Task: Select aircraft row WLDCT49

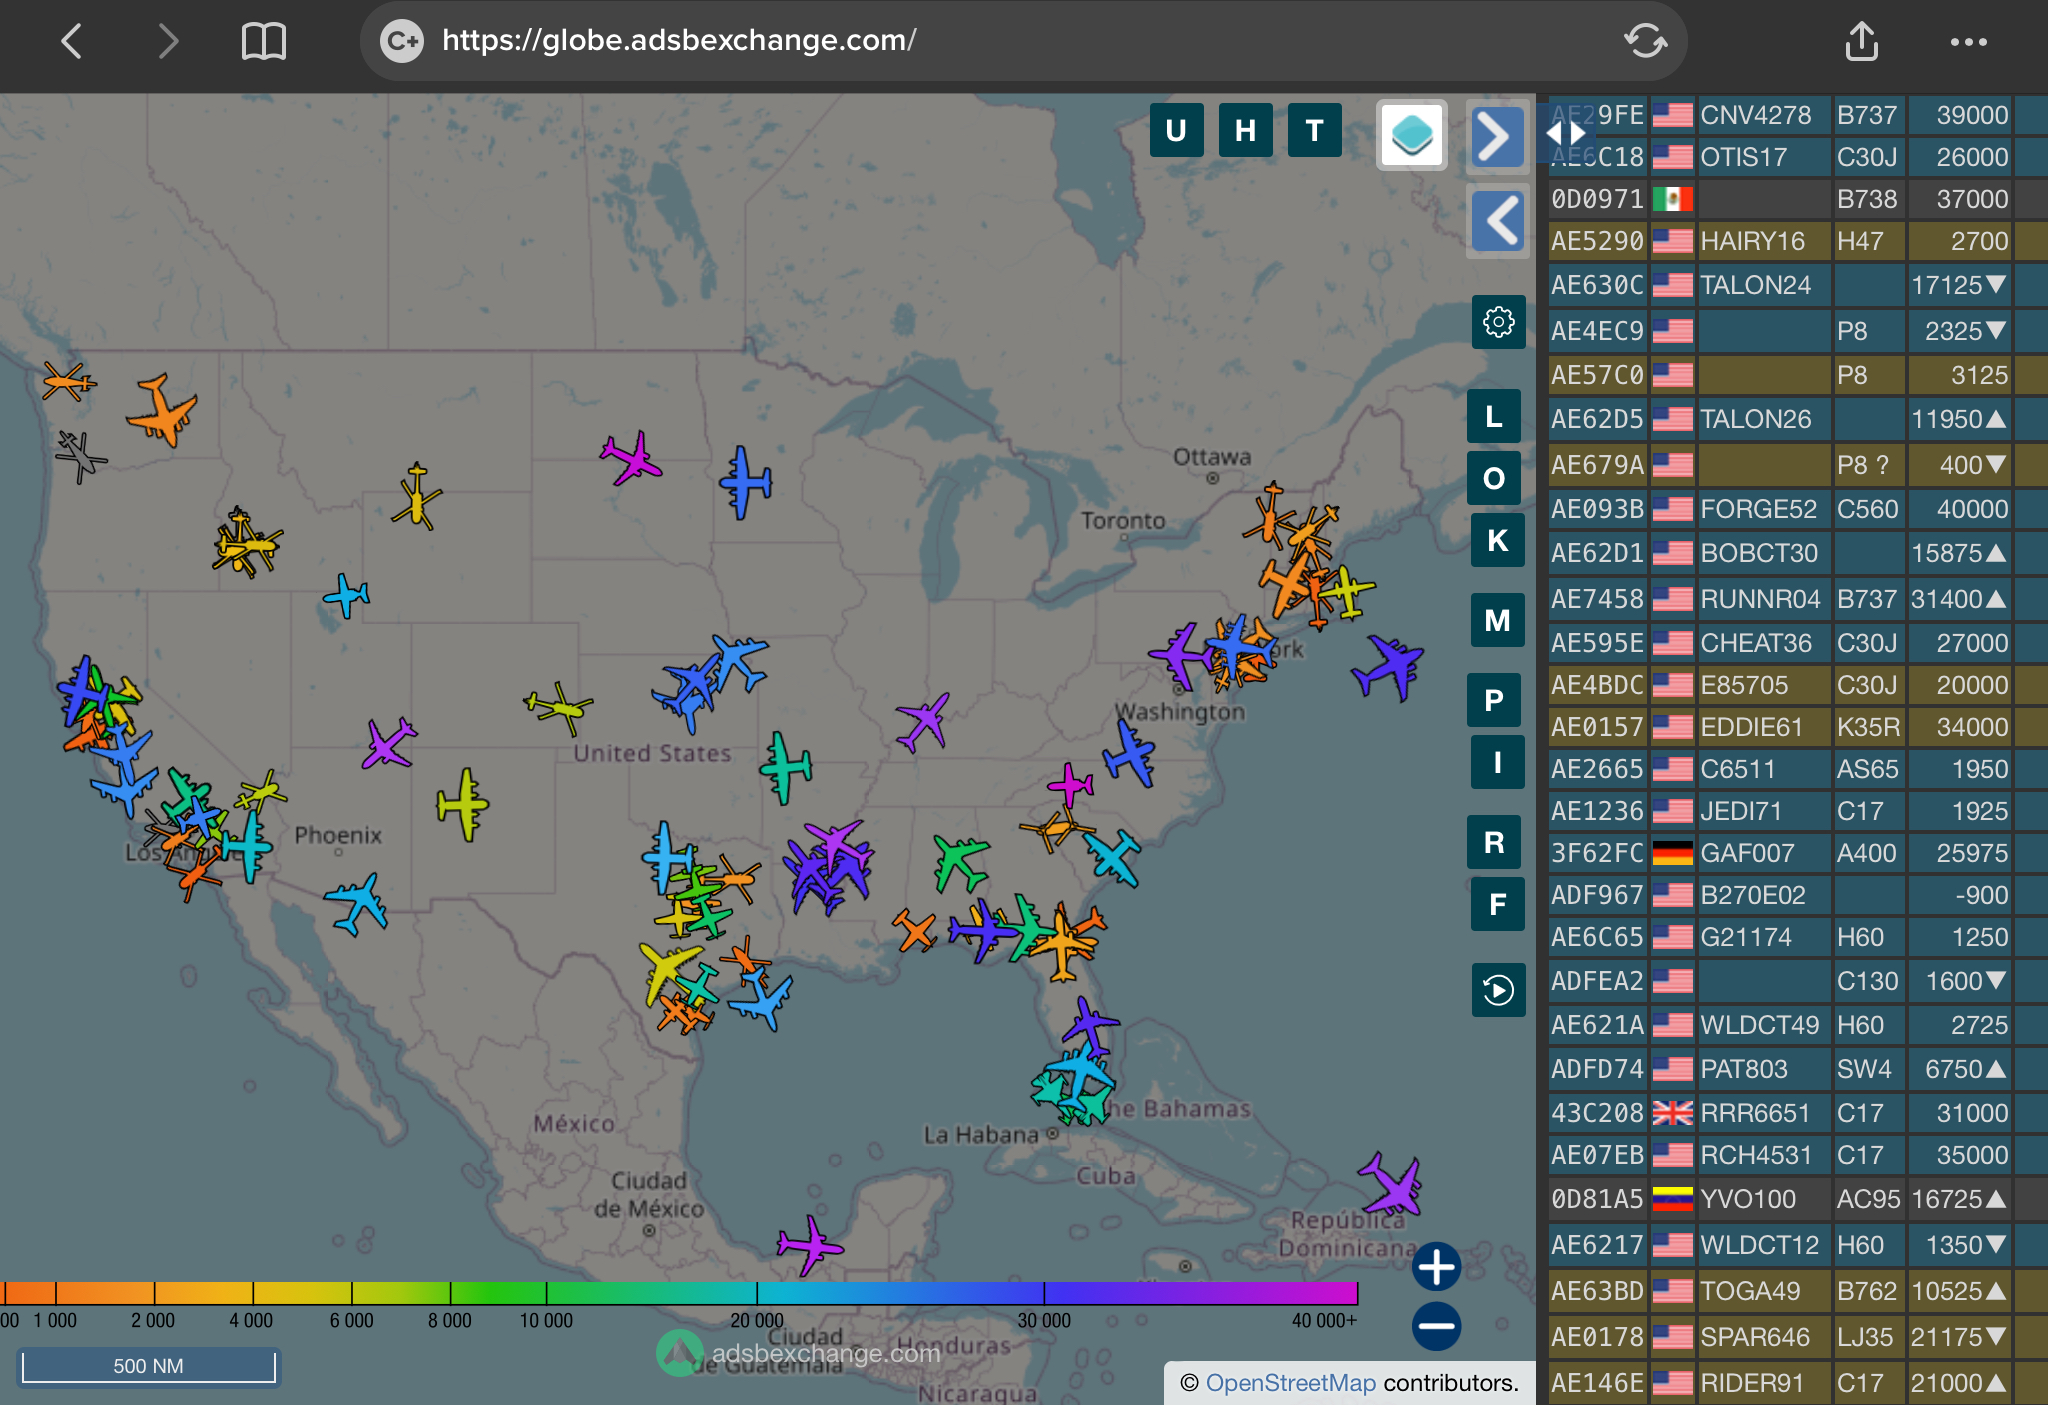Action: point(1797,1025)
